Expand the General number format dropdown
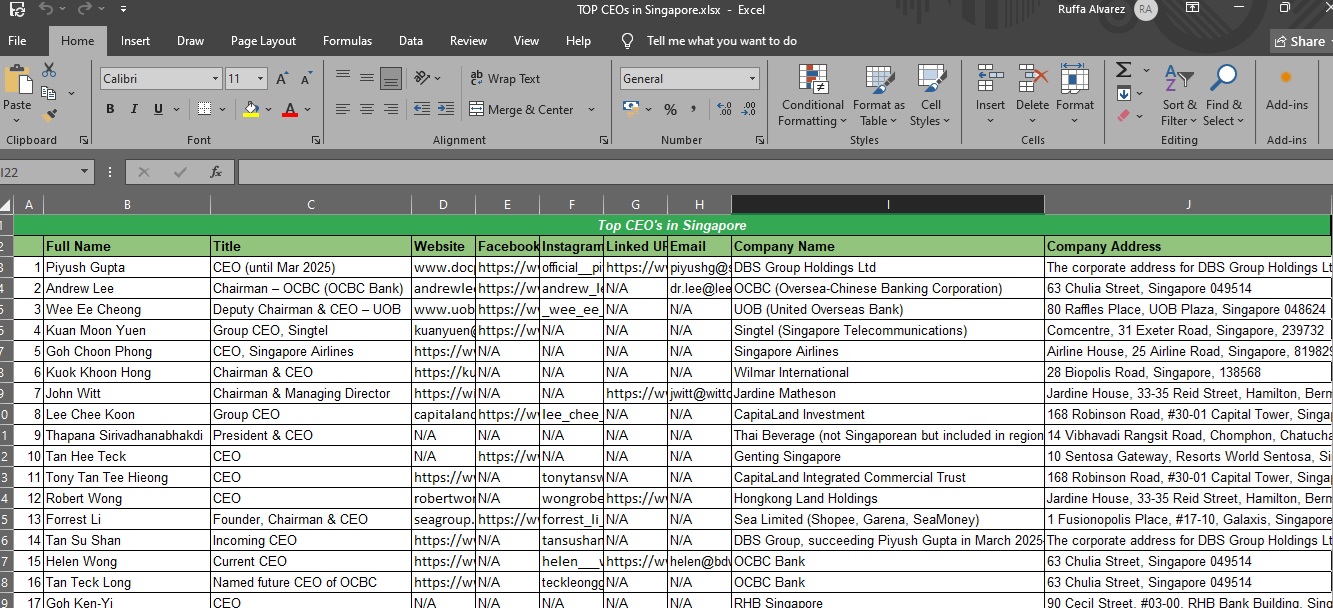Image resolution: width=1333 pixels, height=608 pixels. point(752,79)
